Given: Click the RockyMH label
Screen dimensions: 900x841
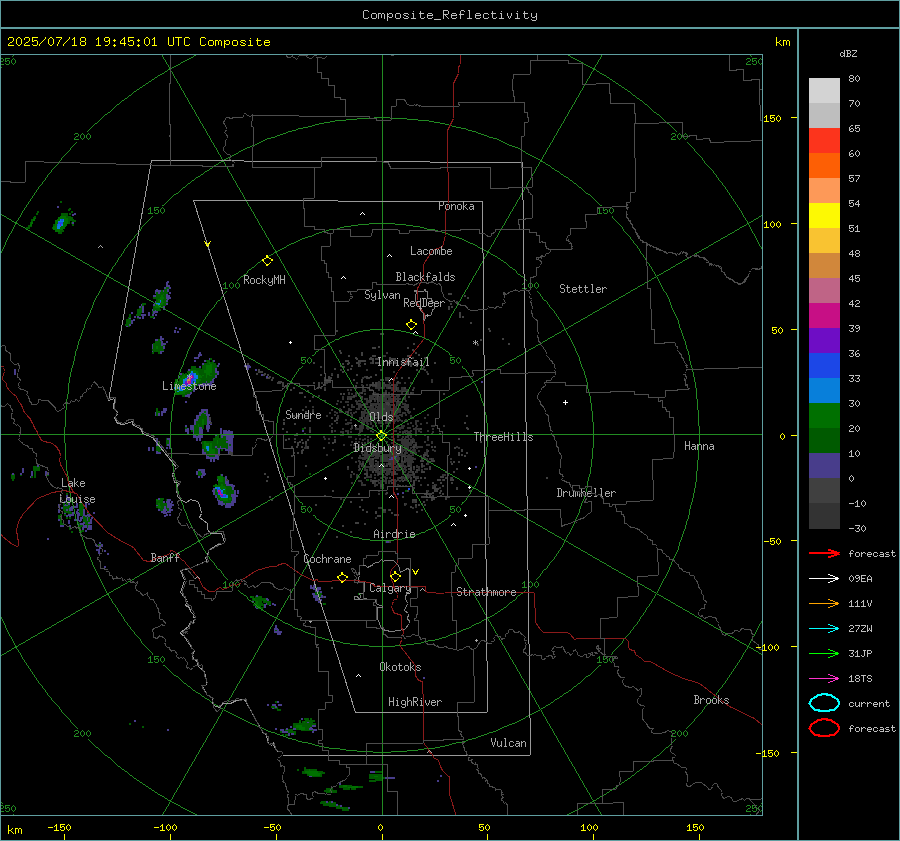Looking at the screenshot, I should coord(264,280).
